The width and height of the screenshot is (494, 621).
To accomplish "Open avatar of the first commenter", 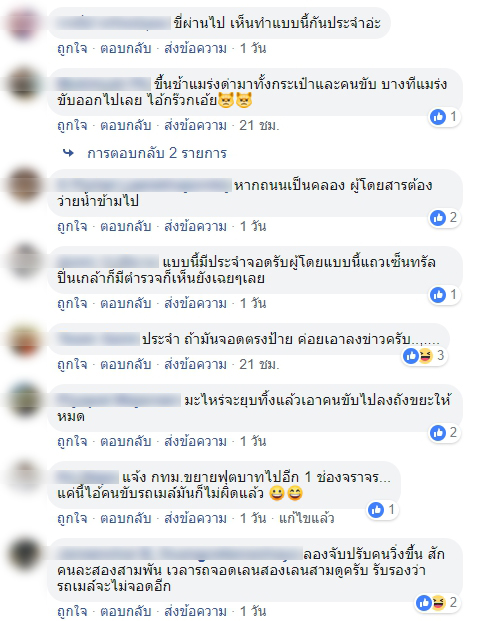I will point(24,23).
